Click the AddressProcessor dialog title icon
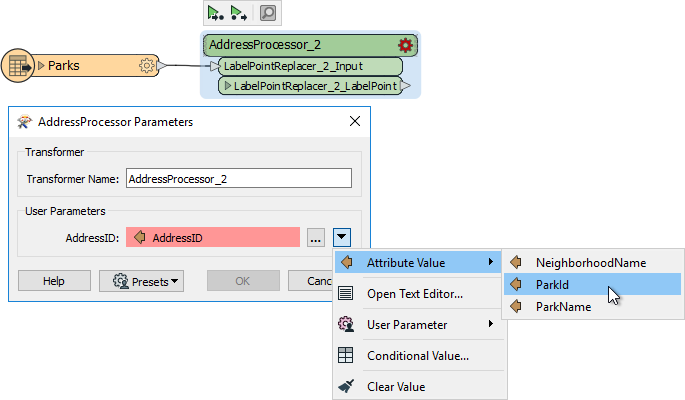Screen dimensions: 685x400 coord(25,121)
